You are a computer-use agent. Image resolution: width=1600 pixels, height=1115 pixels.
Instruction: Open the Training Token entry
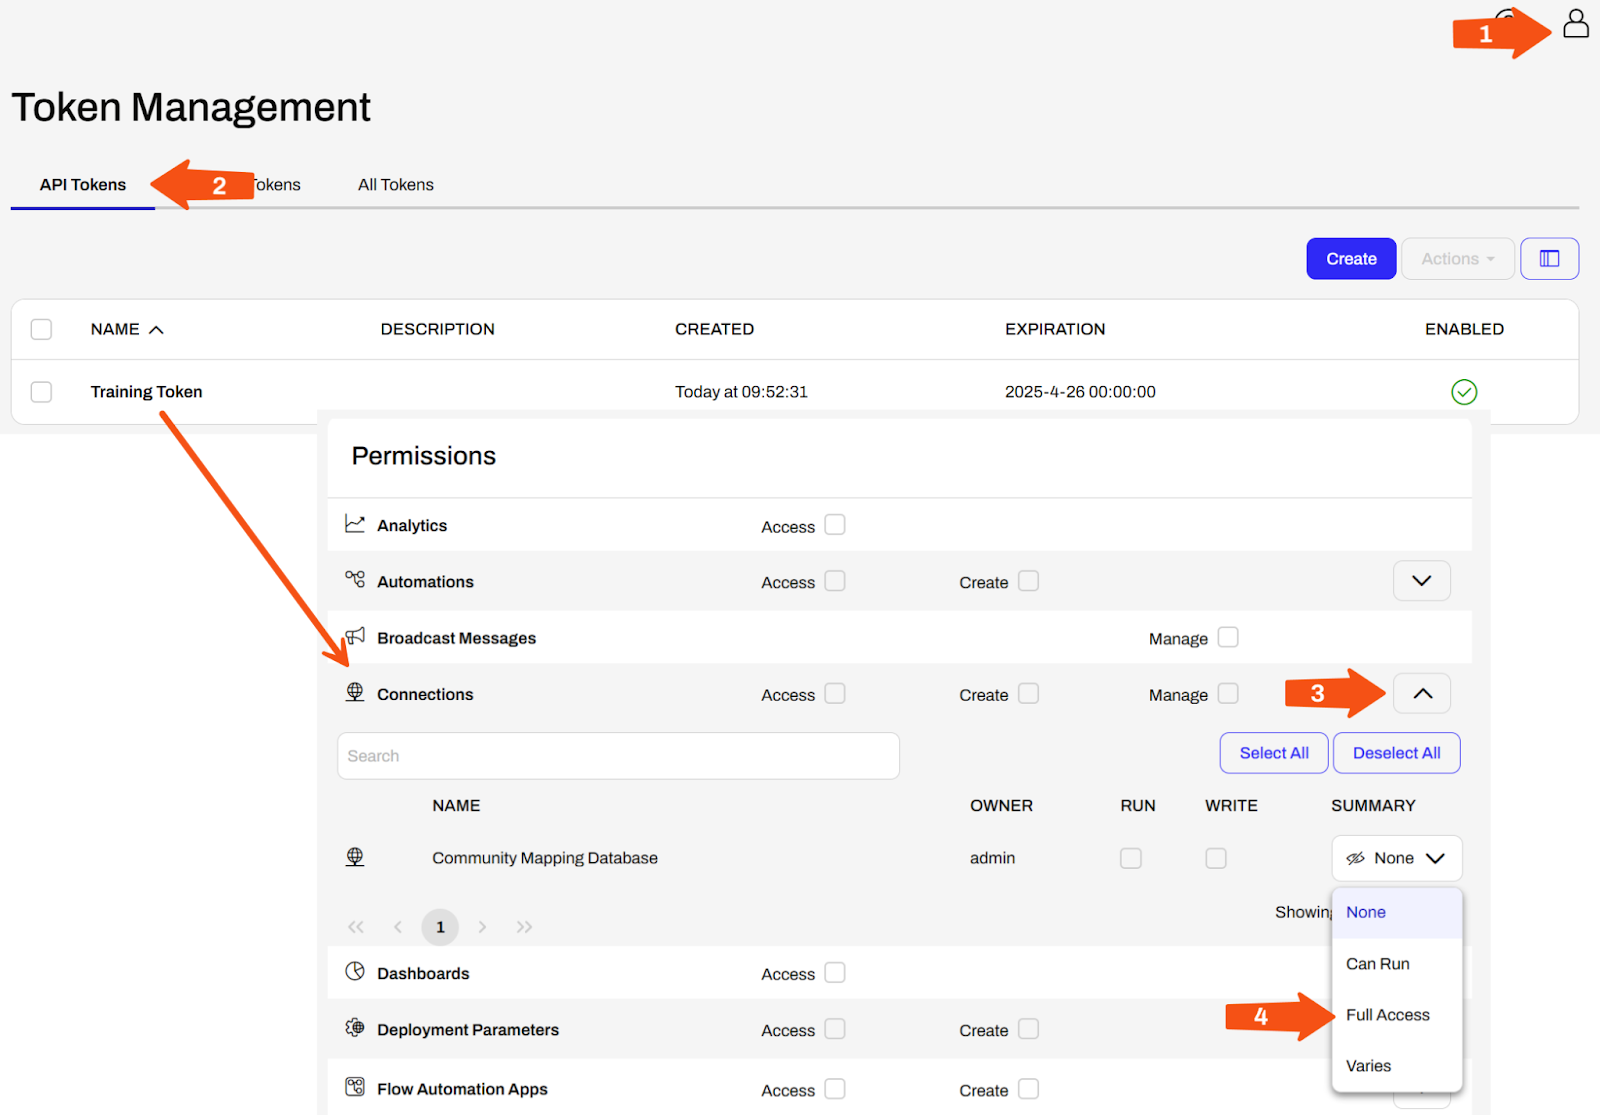coord(146,392)
